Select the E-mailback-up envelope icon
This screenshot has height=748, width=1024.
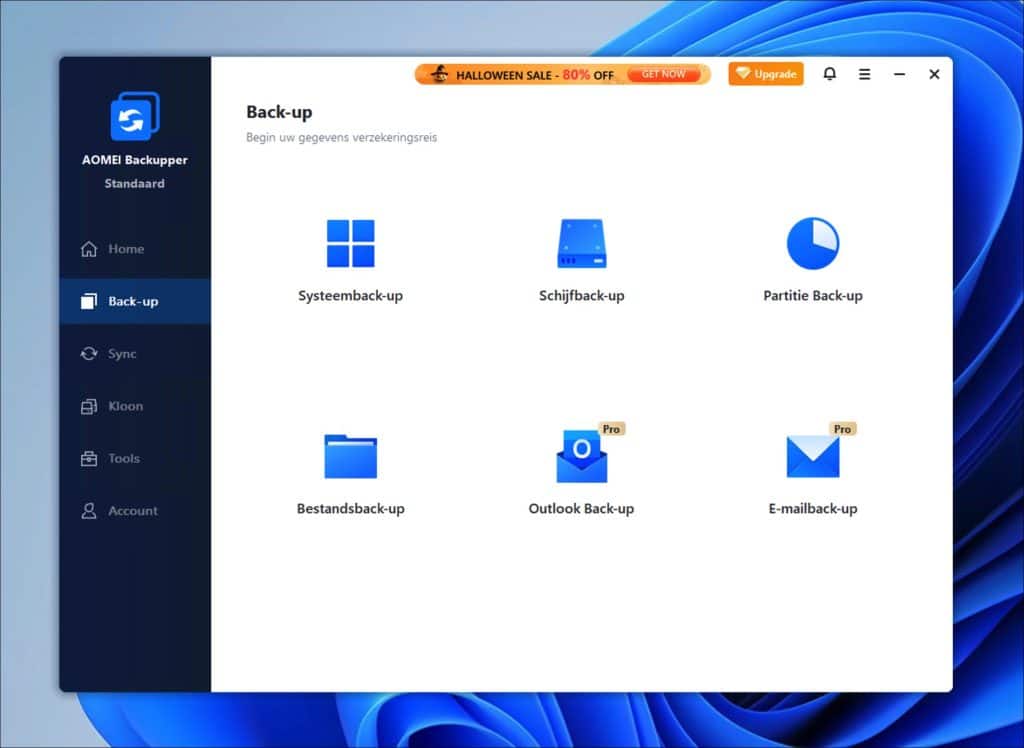(x=812, y=457)
